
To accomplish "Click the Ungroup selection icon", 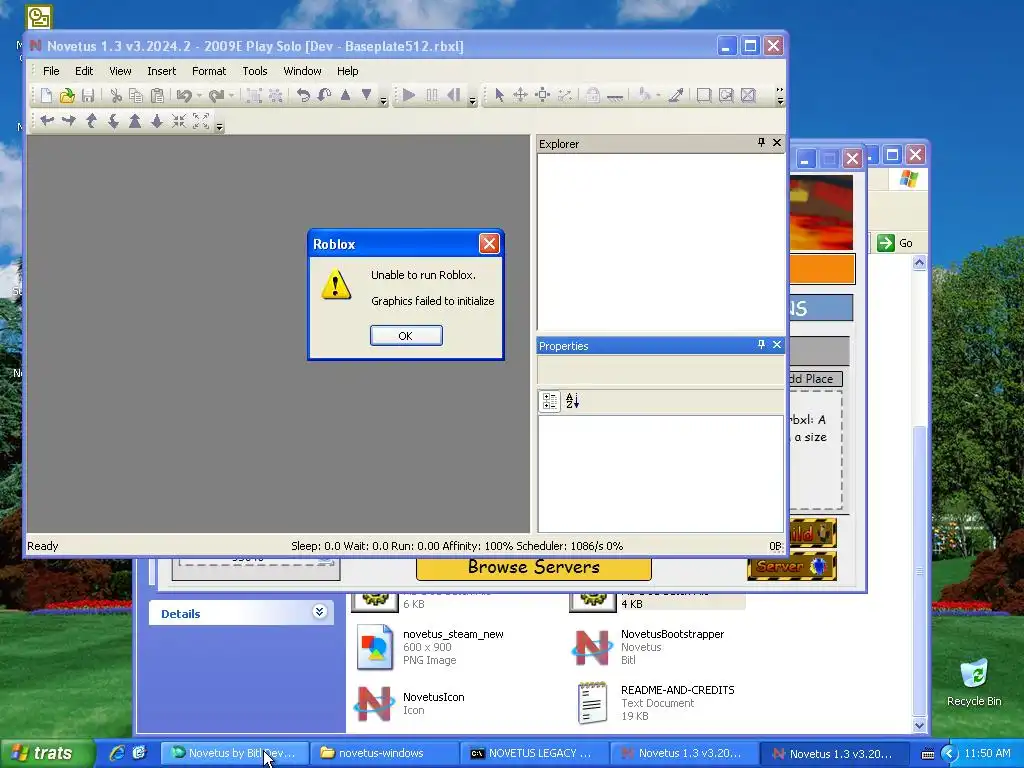I will (276, 95).
